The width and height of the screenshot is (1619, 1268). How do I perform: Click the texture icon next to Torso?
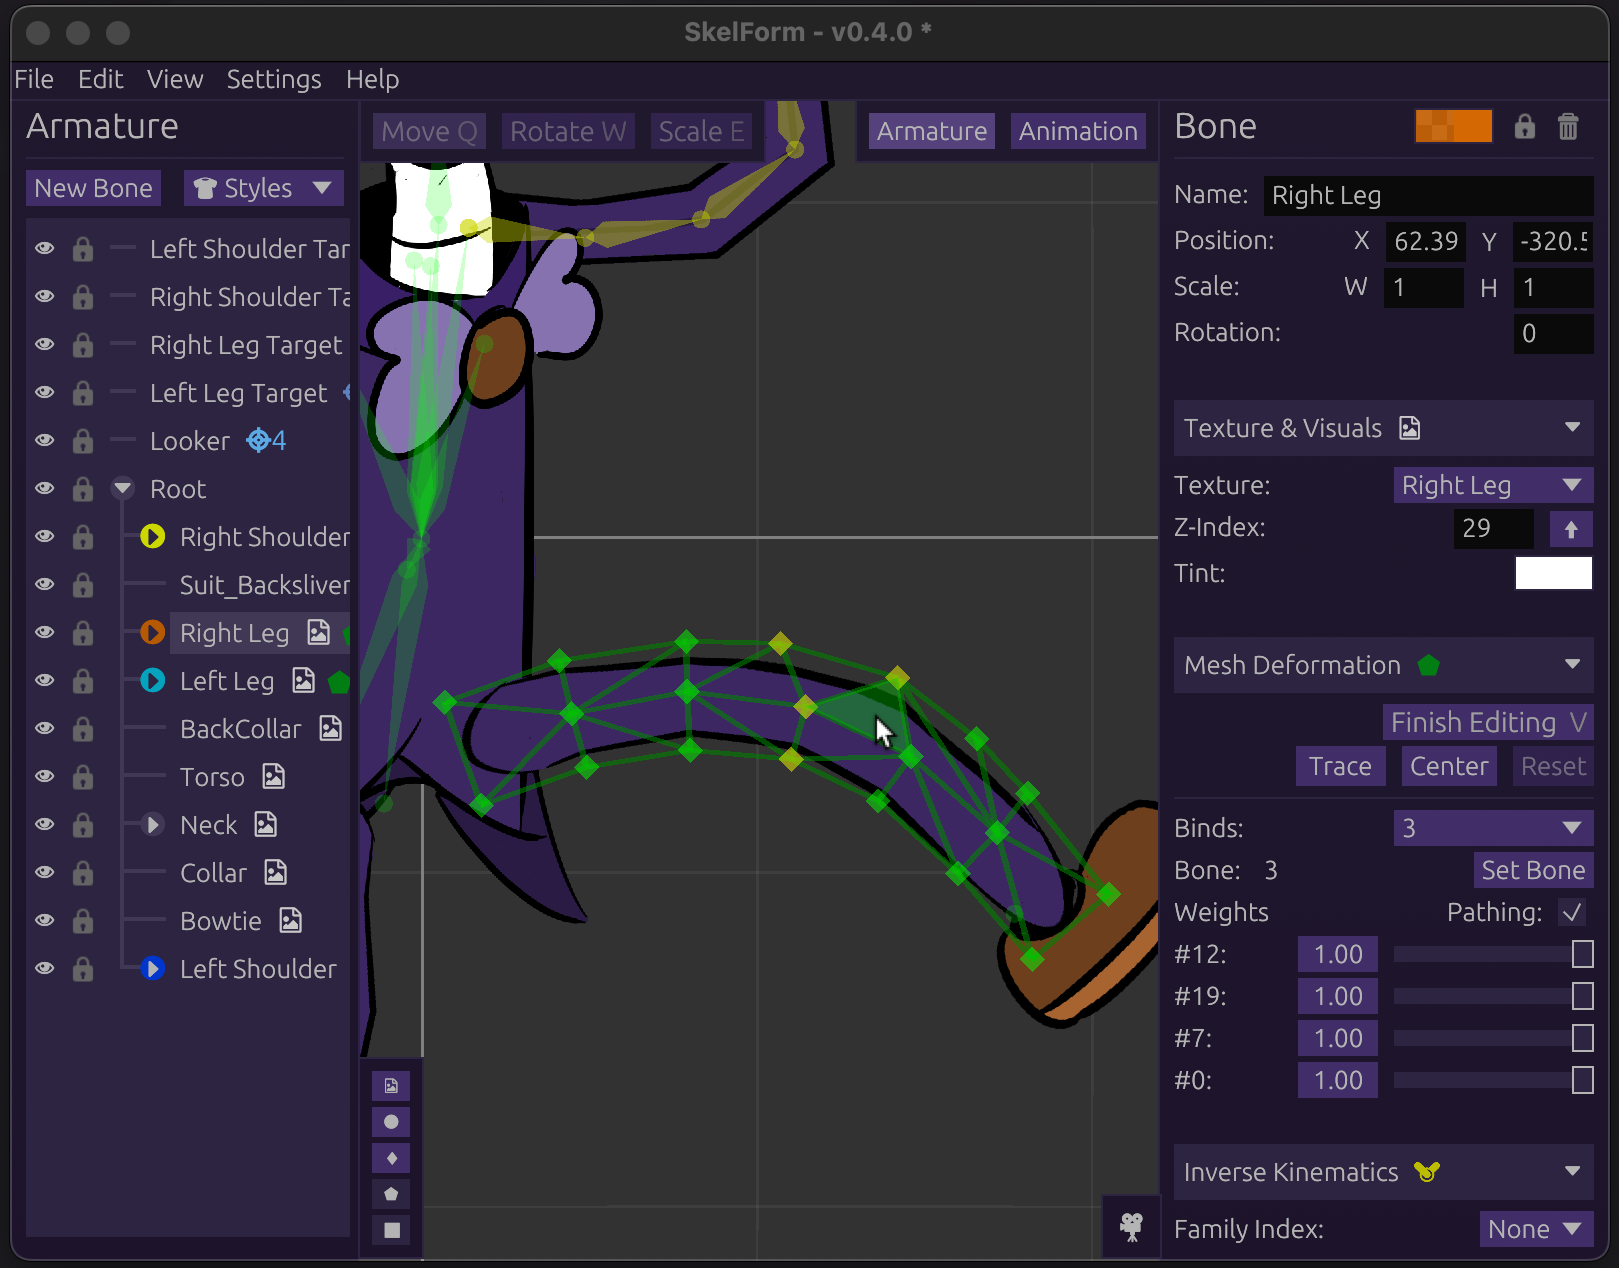pyautogui.click(x=274, y=776)
